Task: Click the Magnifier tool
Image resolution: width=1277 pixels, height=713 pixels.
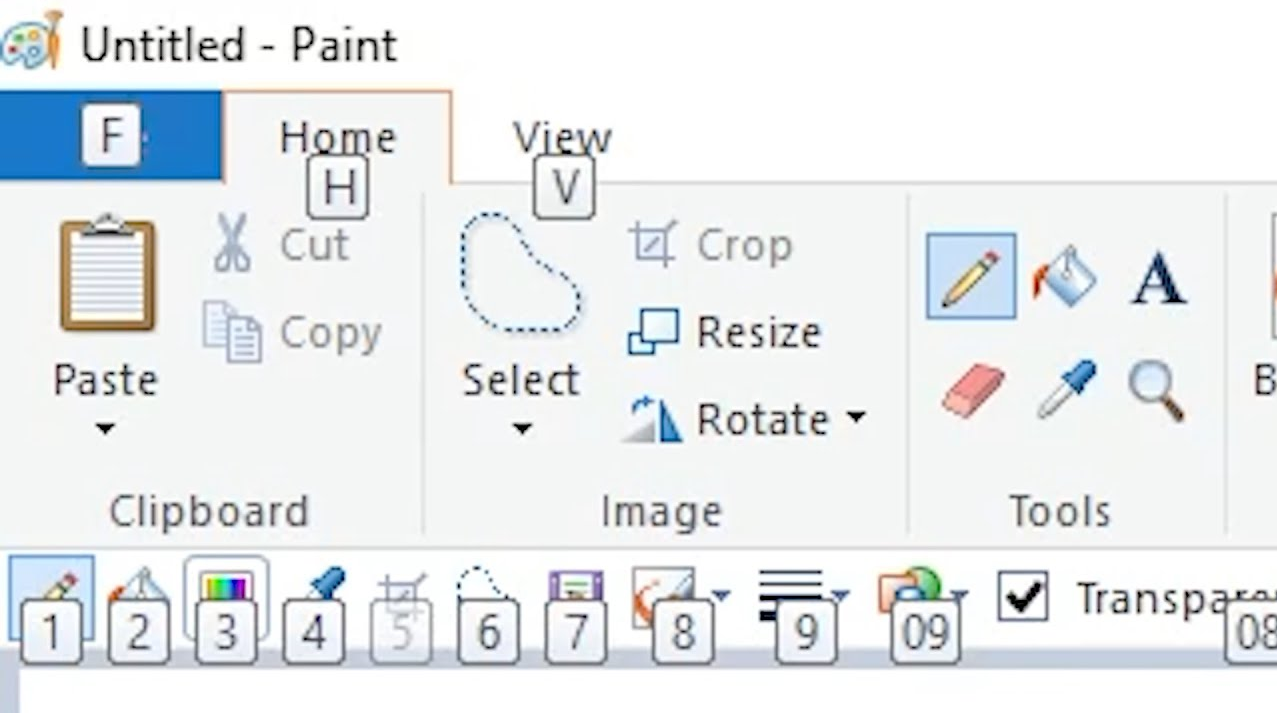Action: 1156,390
